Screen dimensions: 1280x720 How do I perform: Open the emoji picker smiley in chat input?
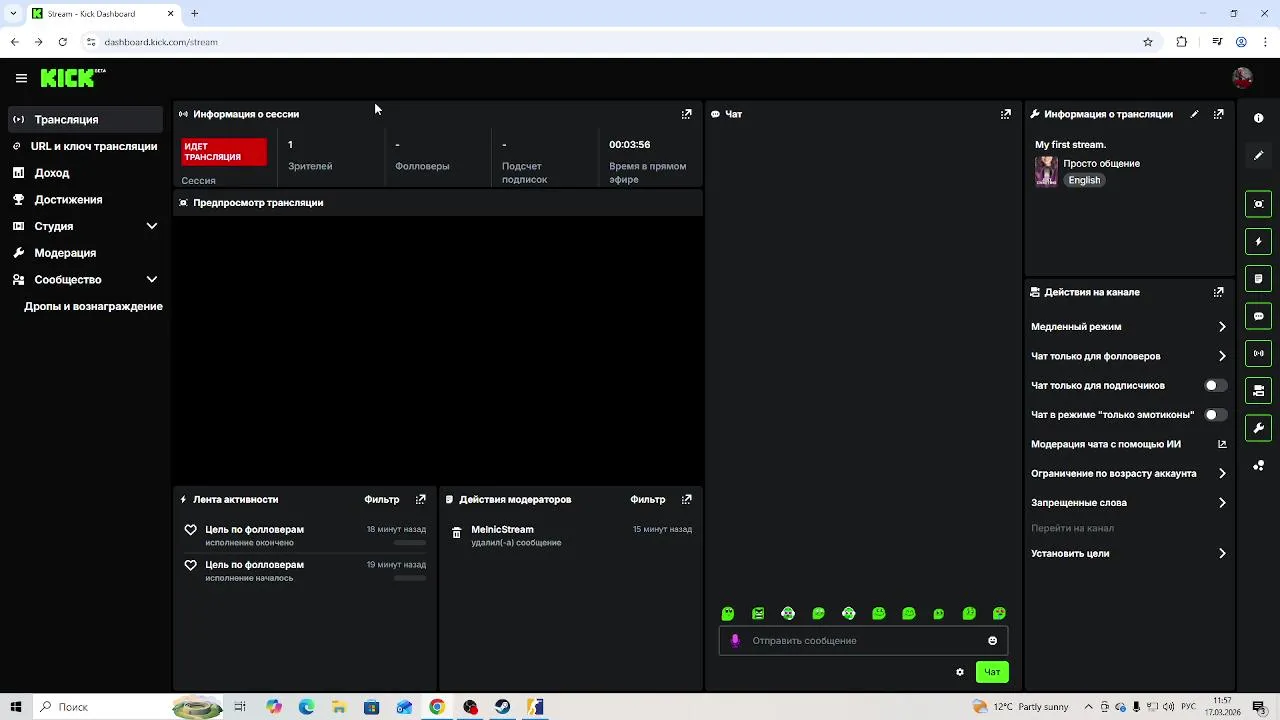992,641
